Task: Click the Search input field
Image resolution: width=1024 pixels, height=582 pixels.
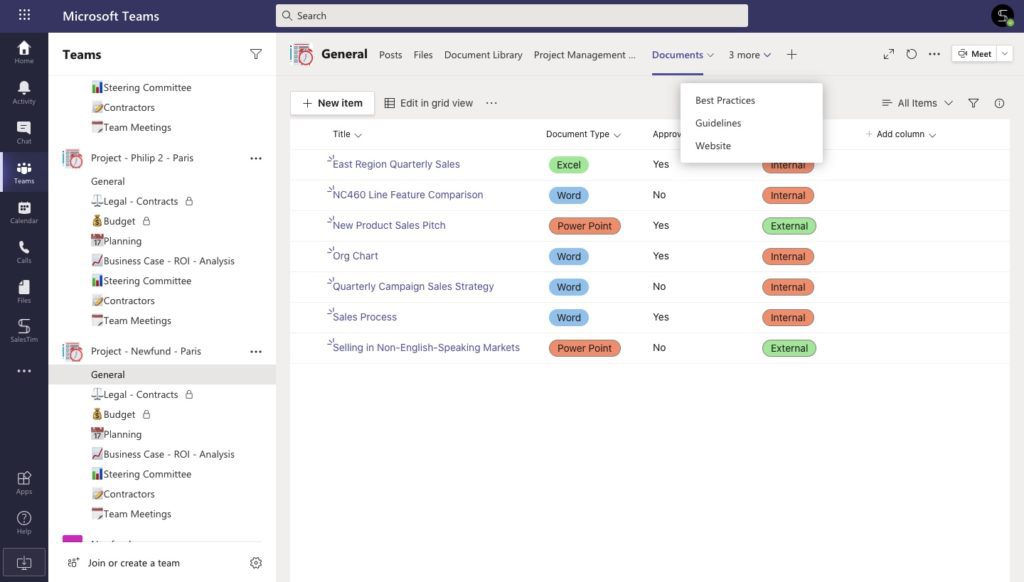Action: (x=511, y=16)
